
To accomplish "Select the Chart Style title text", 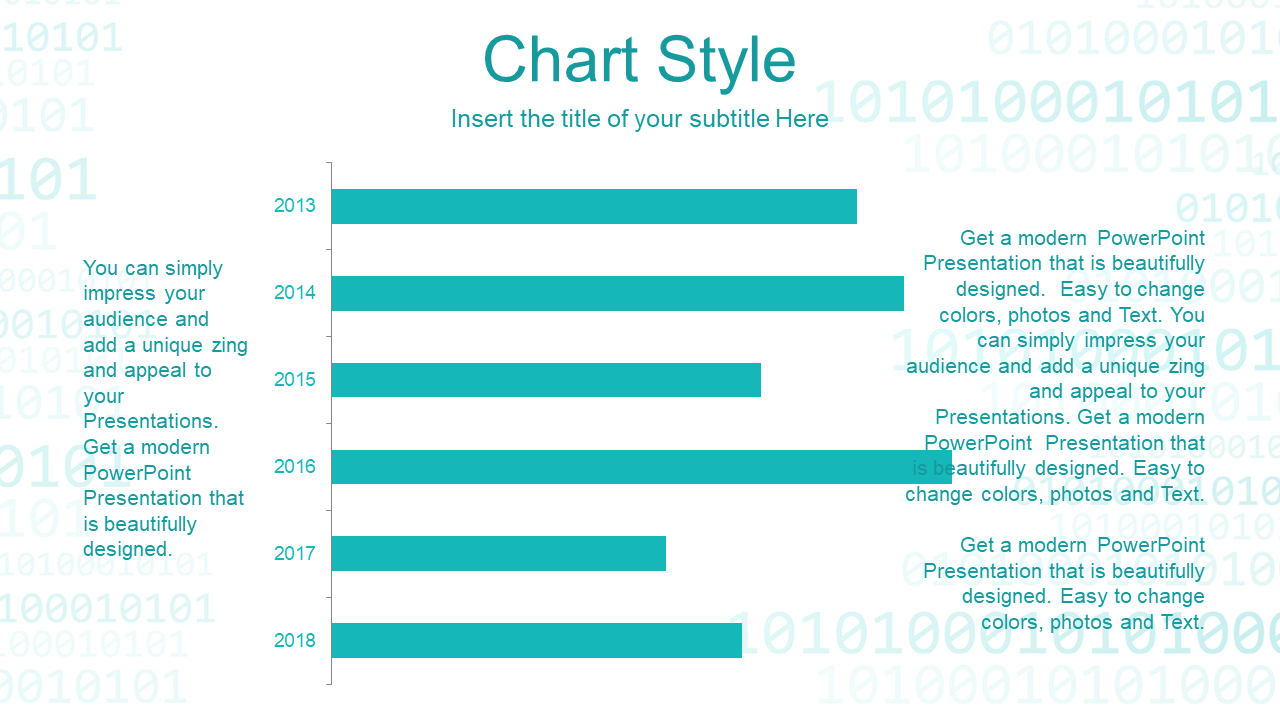I will [639, 60].
